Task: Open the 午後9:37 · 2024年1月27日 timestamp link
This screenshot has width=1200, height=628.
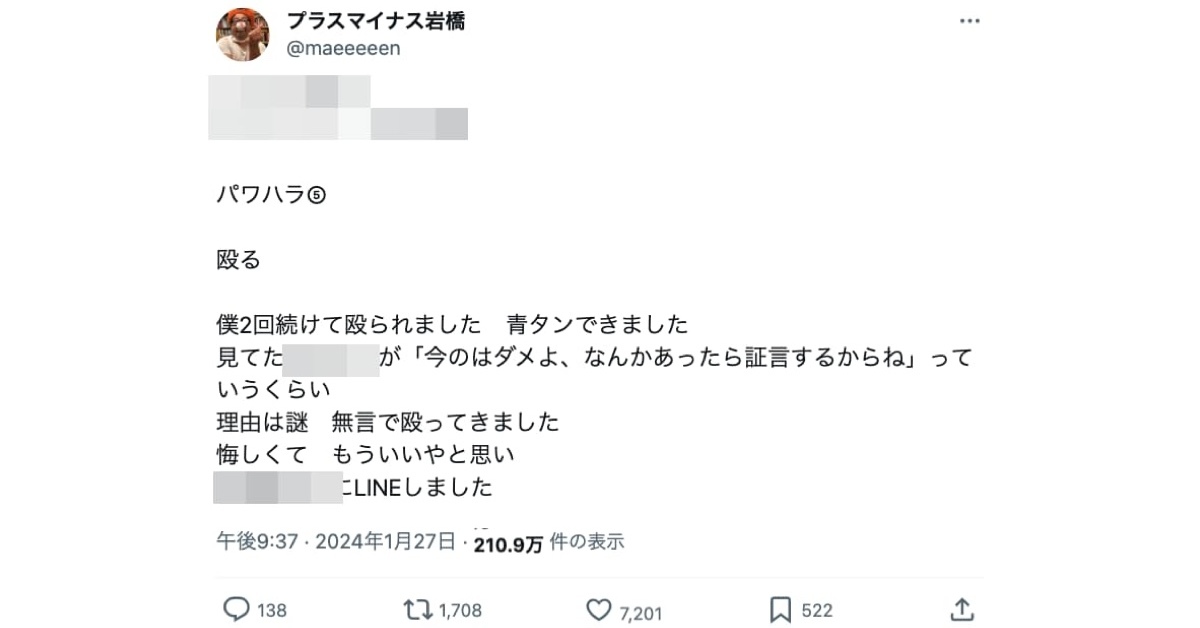Action: (336, 542)
